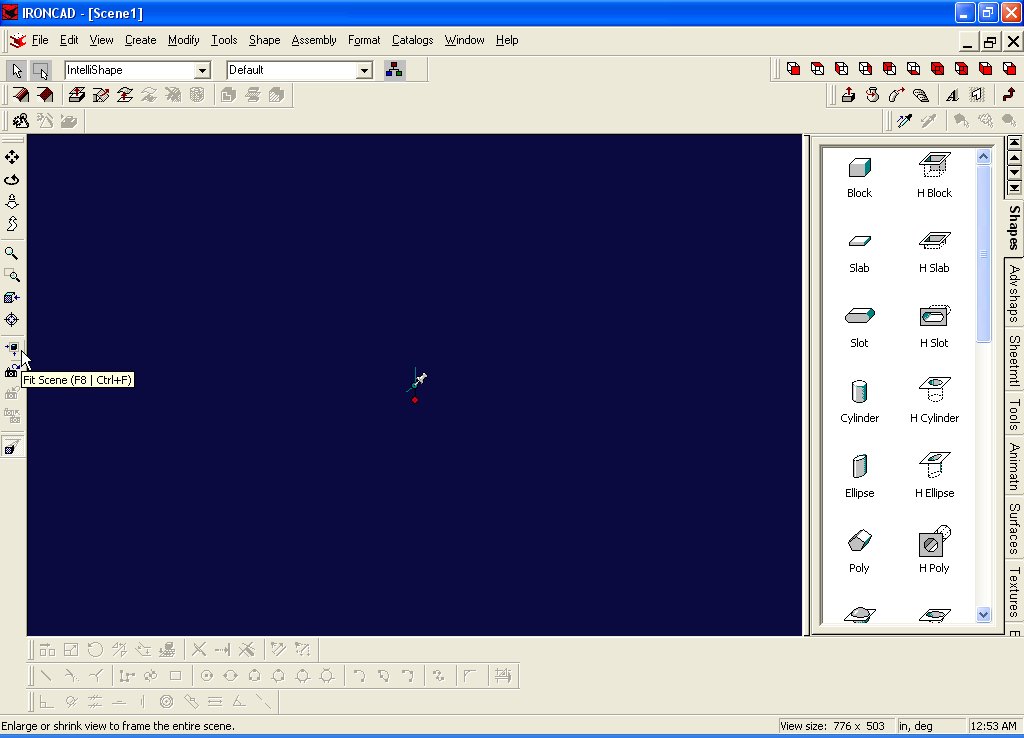Activate the Walk camera tool
The image size is (1024, 738).
(12, 201)
